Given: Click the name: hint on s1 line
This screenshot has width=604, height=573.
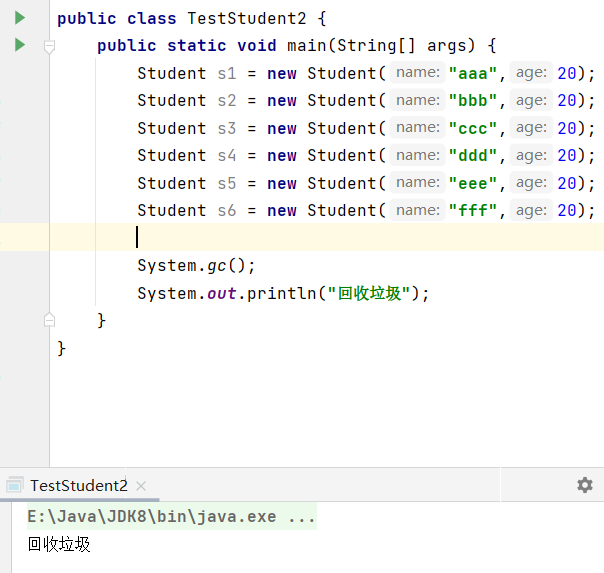Looking at the screenshot, I should 418,72.
